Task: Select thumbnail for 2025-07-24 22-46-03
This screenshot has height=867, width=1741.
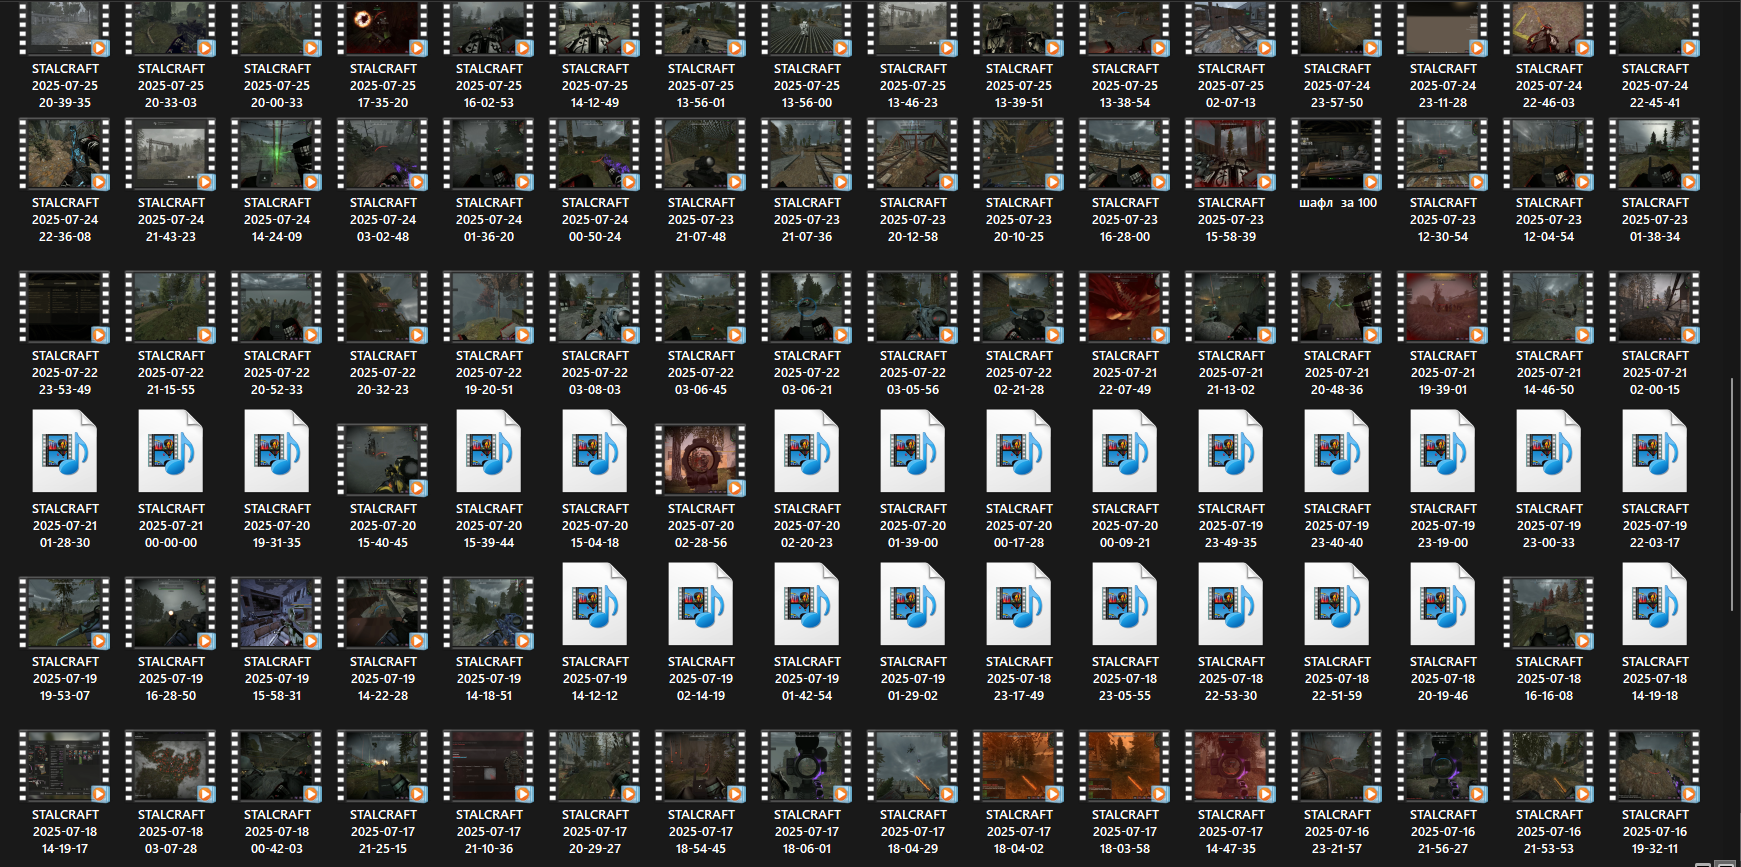Action: click(x=1549, y=28)
